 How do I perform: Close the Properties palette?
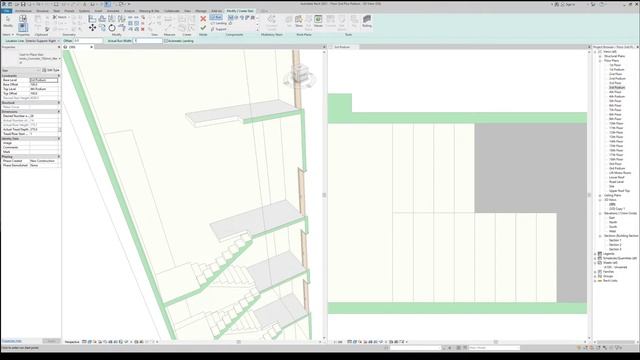tap(59, 47)
